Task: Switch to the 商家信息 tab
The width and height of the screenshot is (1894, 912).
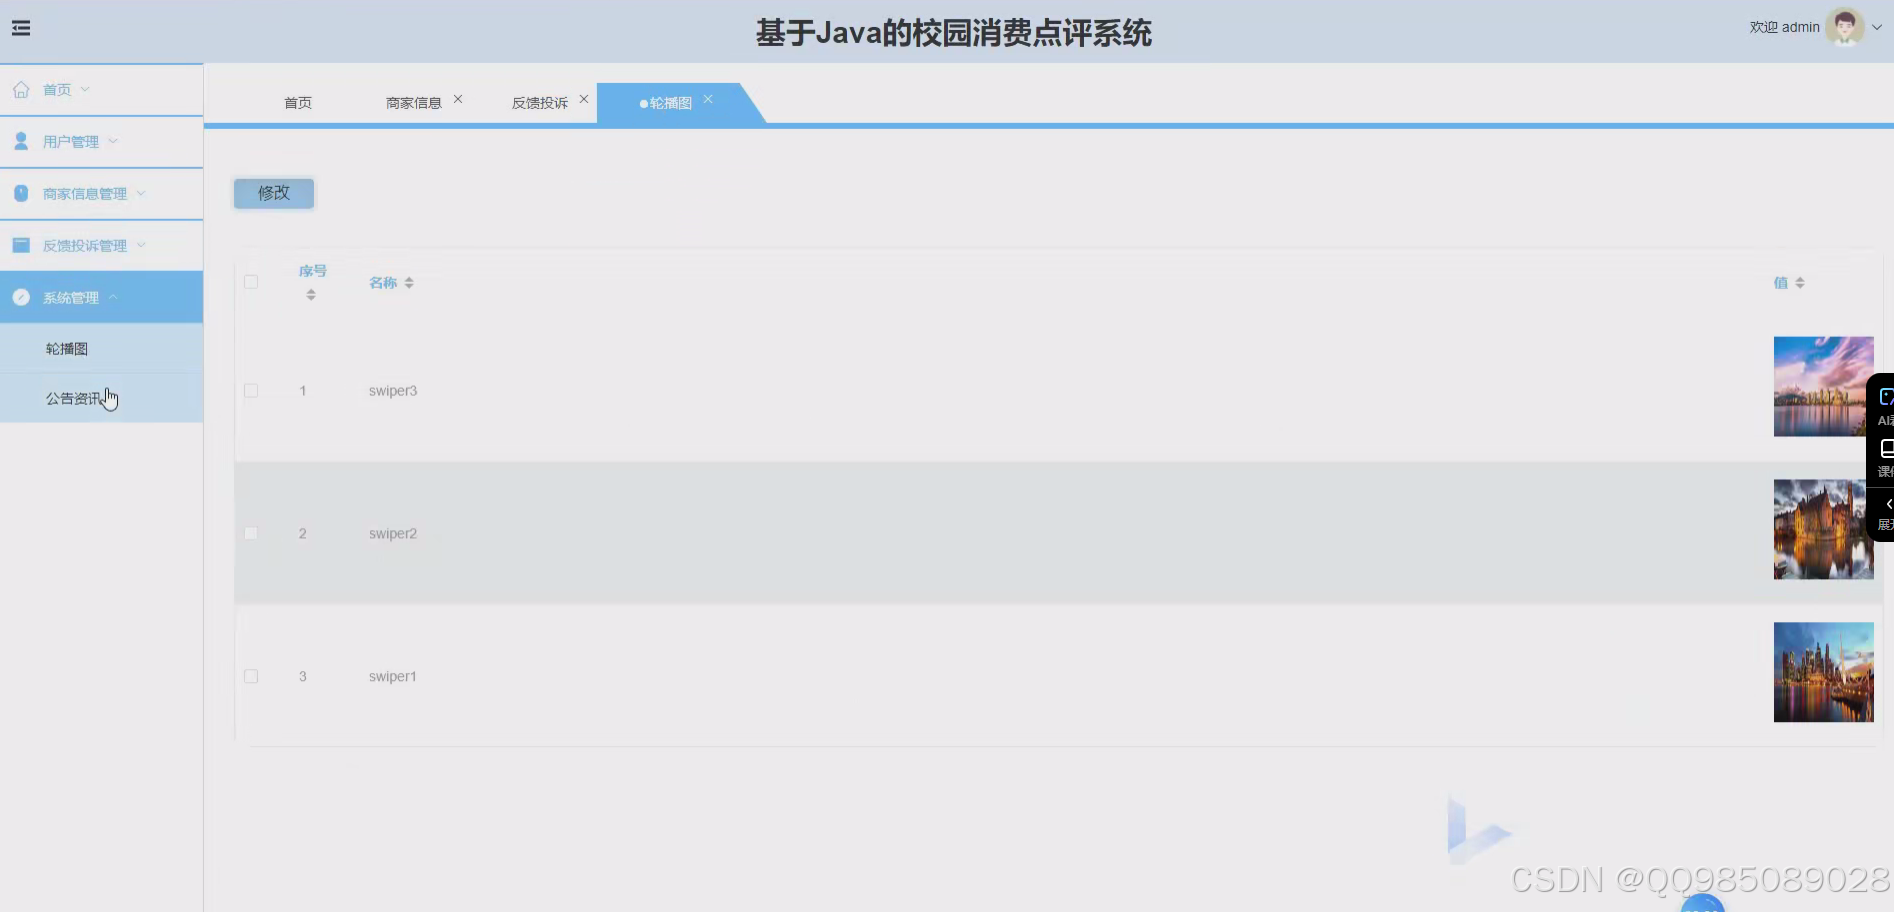Action: (x=414, y=101)
